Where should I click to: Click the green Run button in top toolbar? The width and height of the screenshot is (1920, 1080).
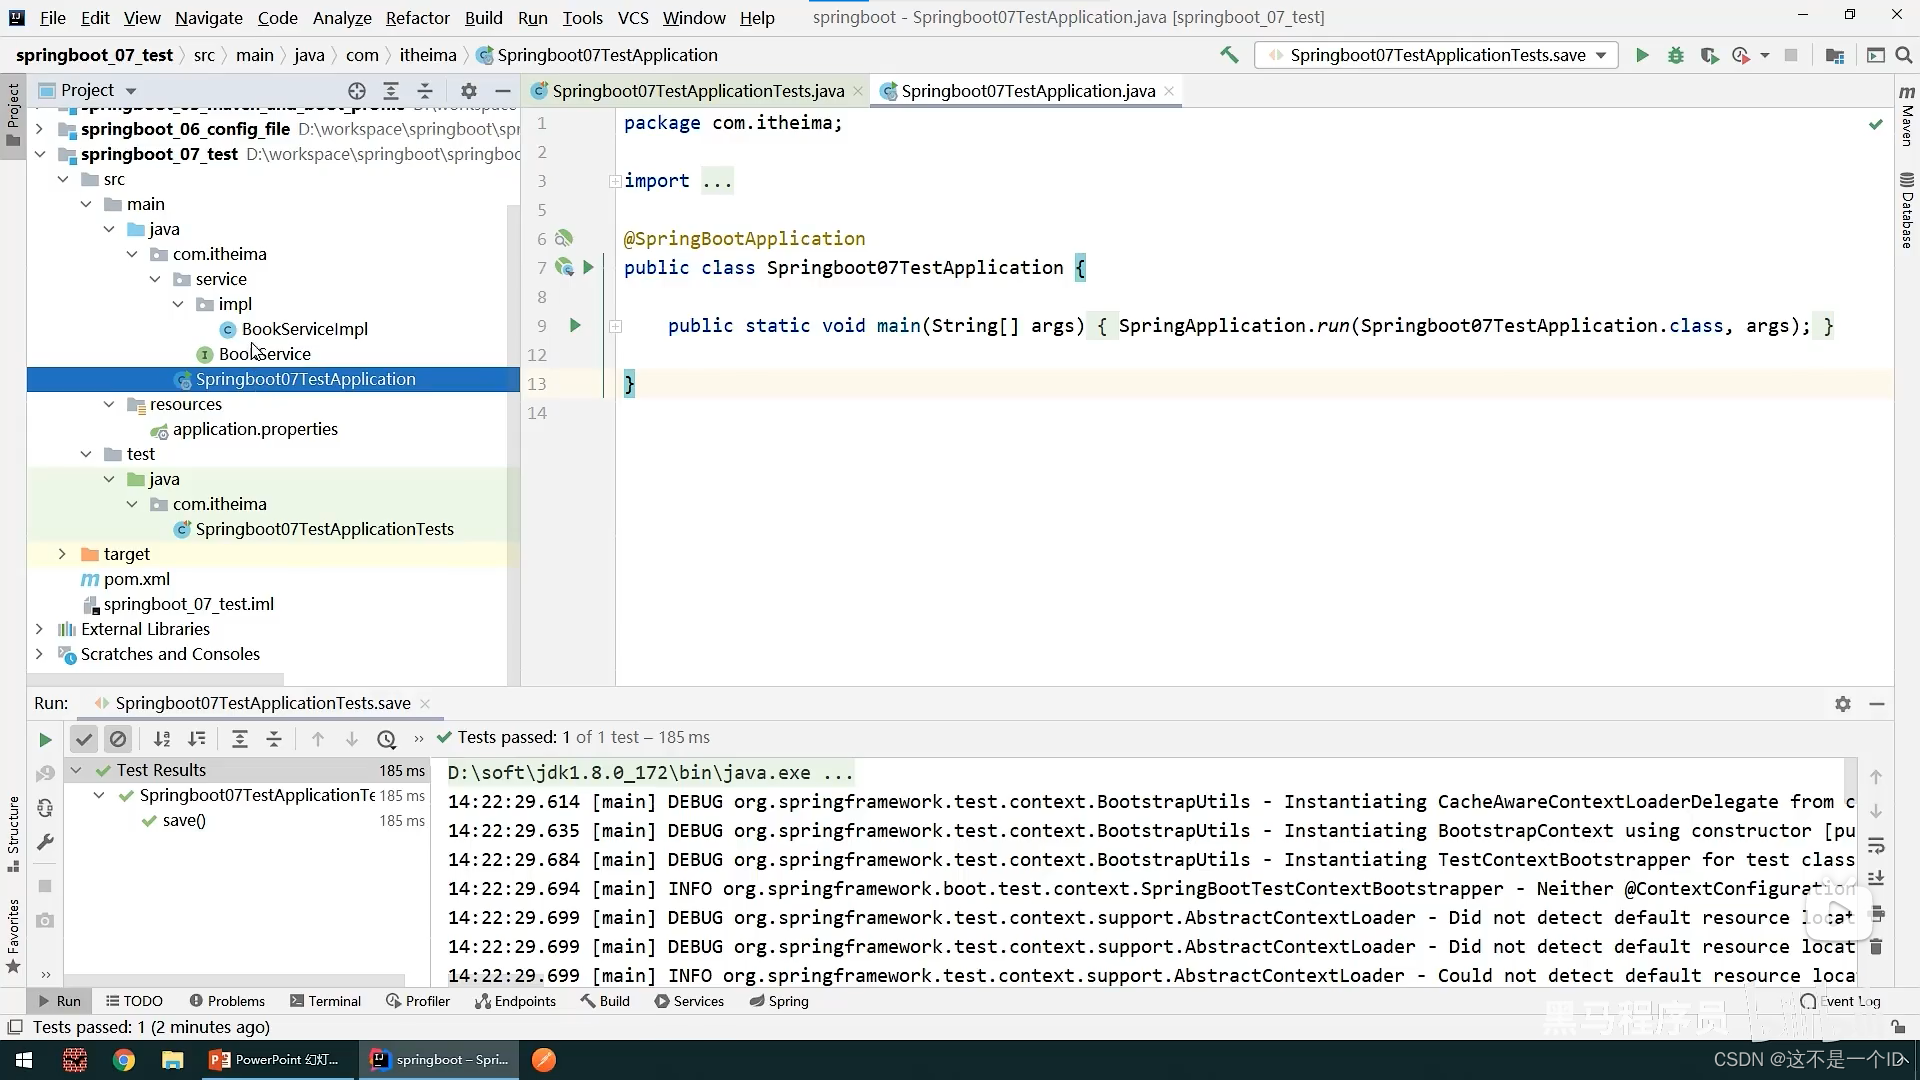click(x=1642, y=55)
